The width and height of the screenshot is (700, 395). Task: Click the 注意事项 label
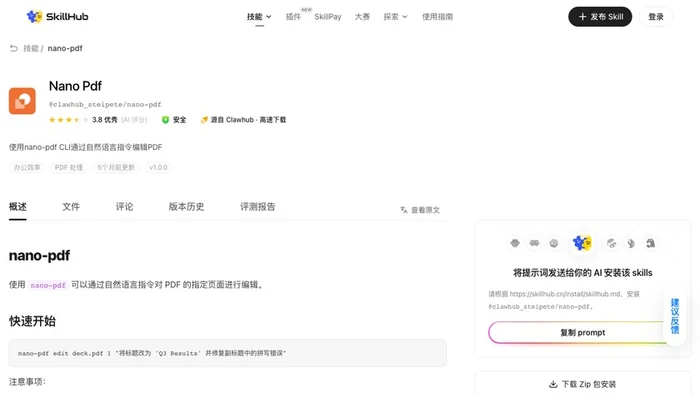tap(27, 382)
